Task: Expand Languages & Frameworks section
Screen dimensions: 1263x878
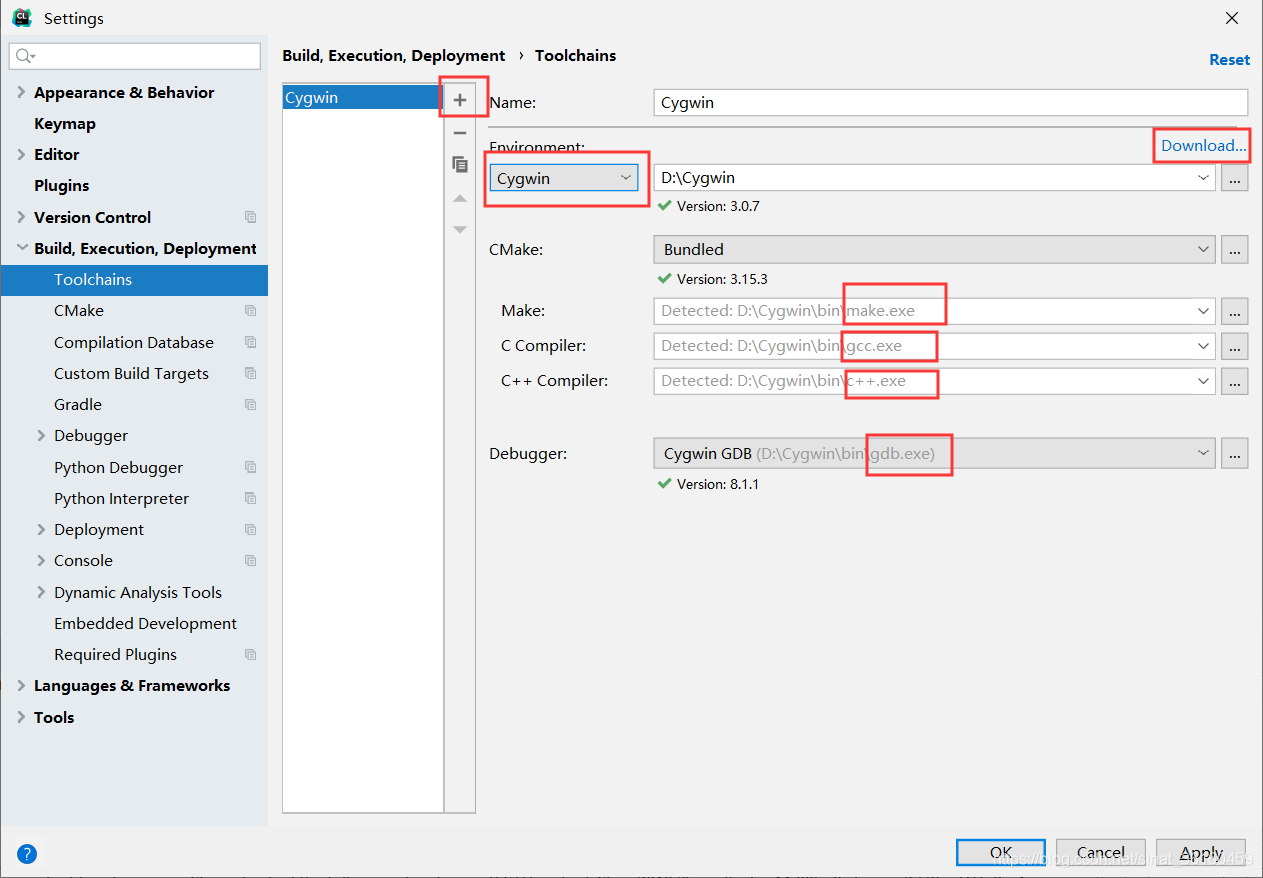Action: coord(21,685)
